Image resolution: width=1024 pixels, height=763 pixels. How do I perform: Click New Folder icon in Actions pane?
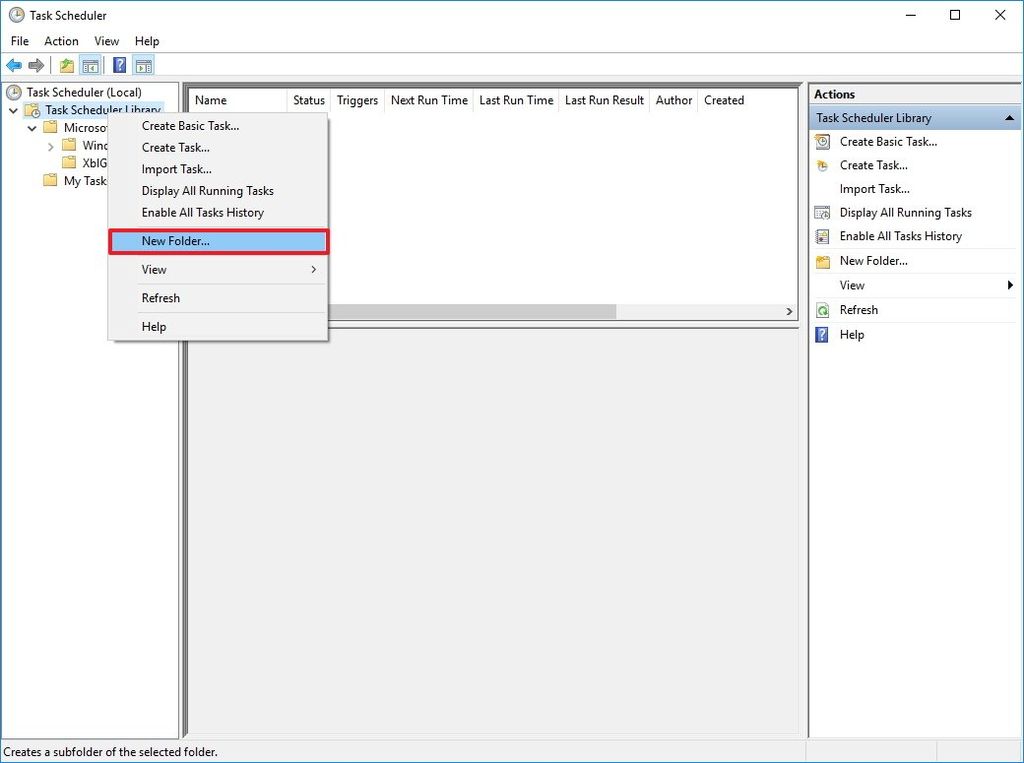pyautogui.click(x=823, y=261)
